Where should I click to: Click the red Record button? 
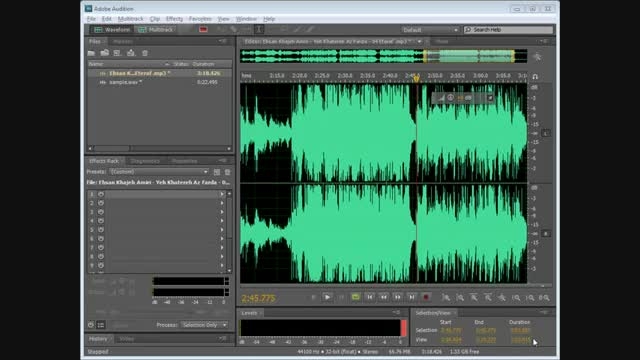(426, 297)
